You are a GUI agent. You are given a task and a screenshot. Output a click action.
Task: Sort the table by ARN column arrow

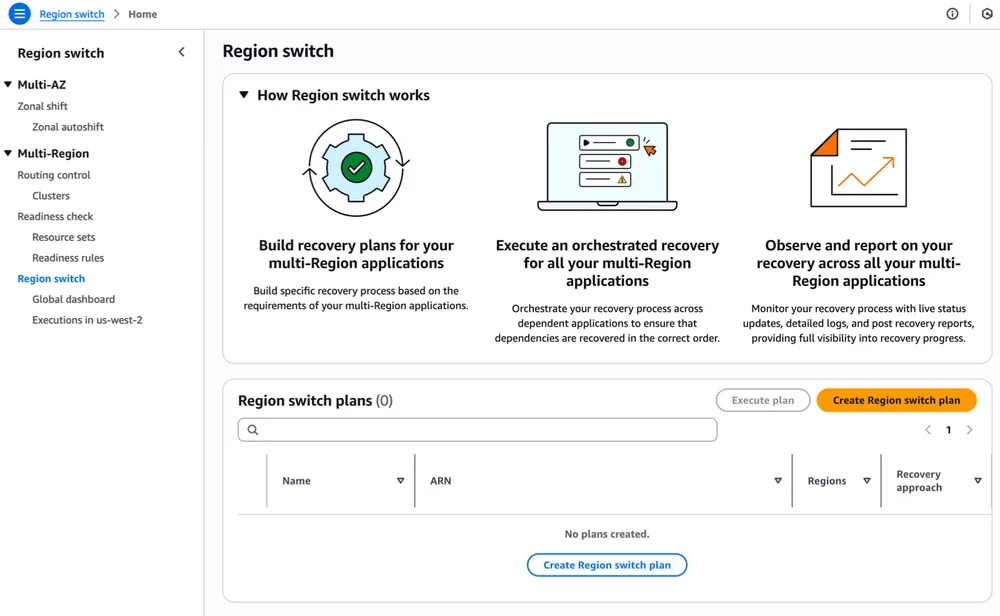pyautogui.click(x=778, y=481)
